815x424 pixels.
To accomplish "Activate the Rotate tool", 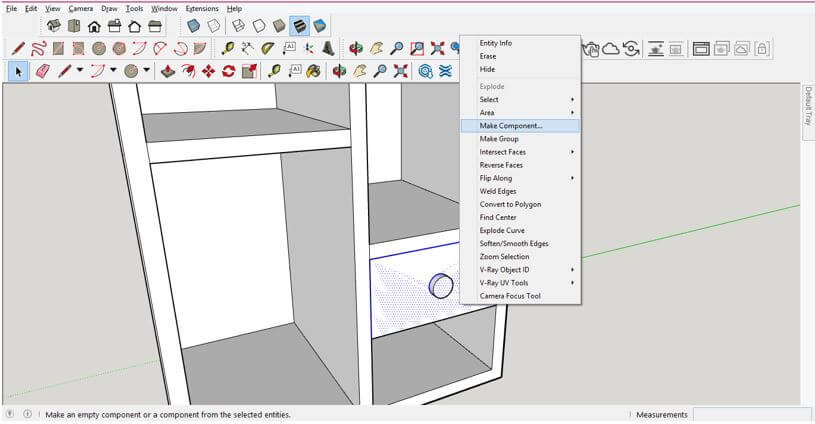I will point(229,71).
